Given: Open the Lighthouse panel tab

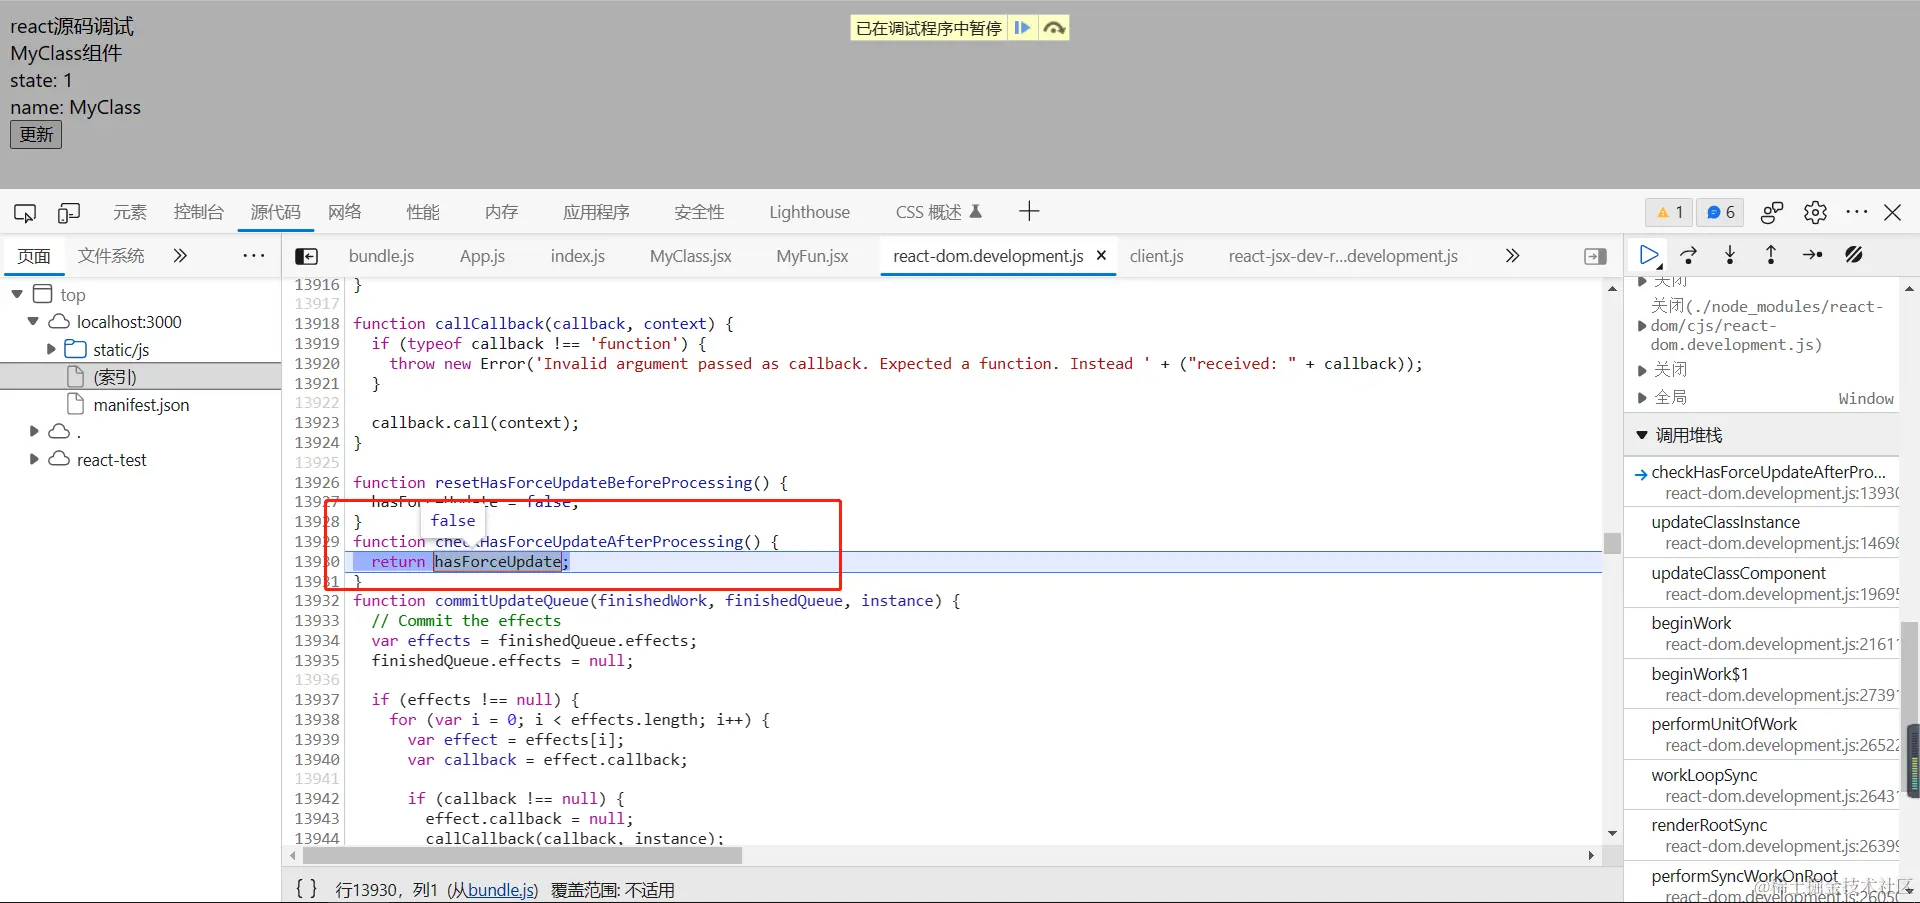Looking at the screenshot, I should coord(809,212).
